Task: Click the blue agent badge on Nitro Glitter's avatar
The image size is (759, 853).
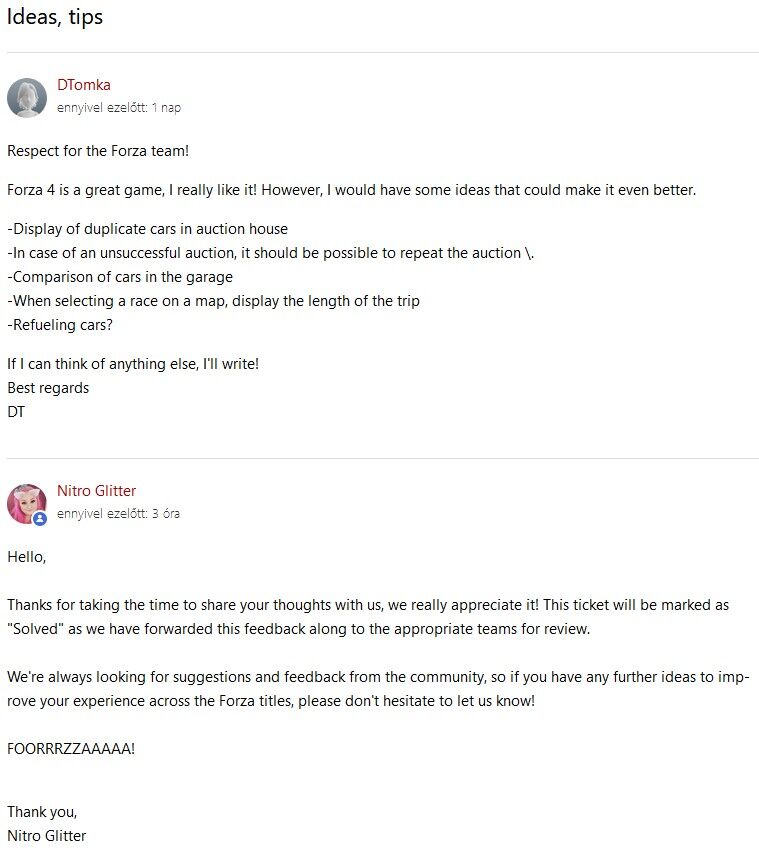Action: [40, 519]
